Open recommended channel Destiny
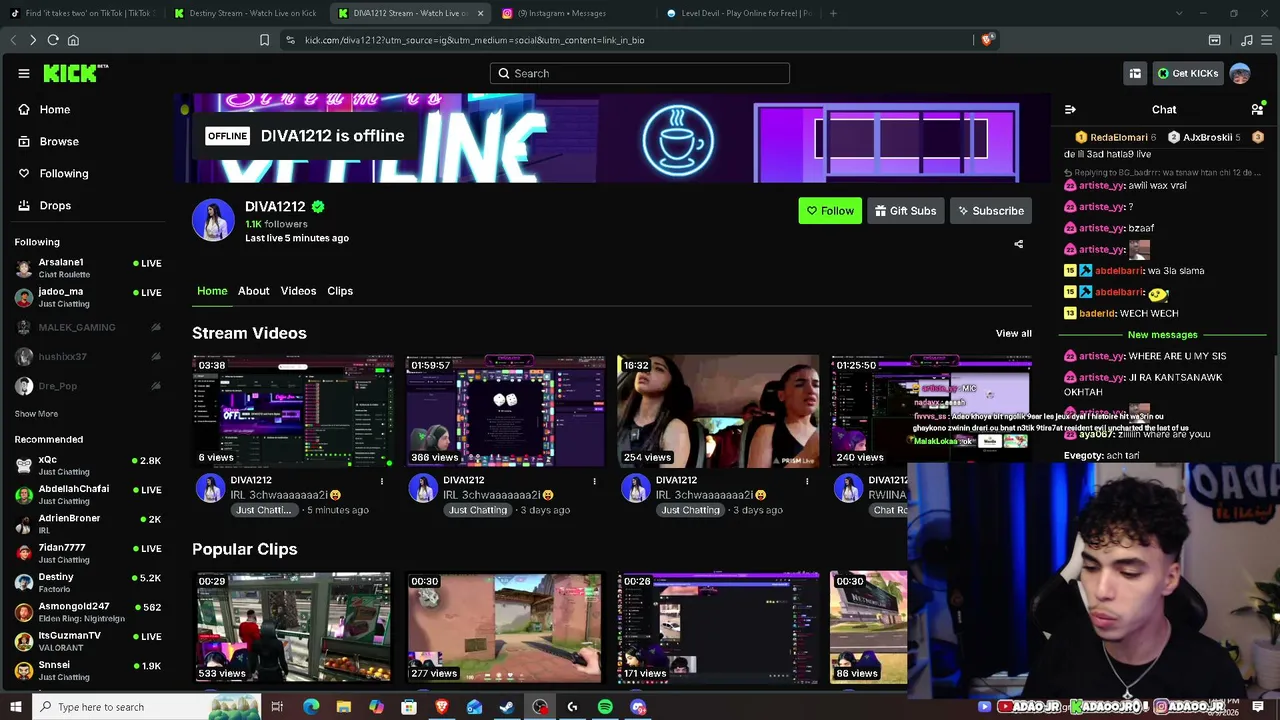This screenshot has width=1280, height=720. pyautogui.click(x=88, y=582)
